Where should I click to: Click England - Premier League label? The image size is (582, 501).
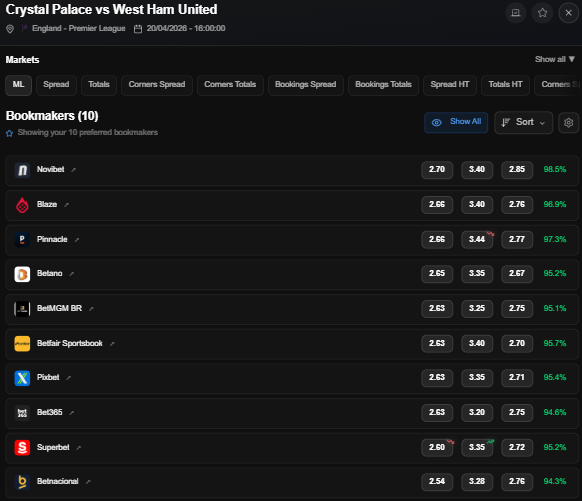tap(79, 29)
